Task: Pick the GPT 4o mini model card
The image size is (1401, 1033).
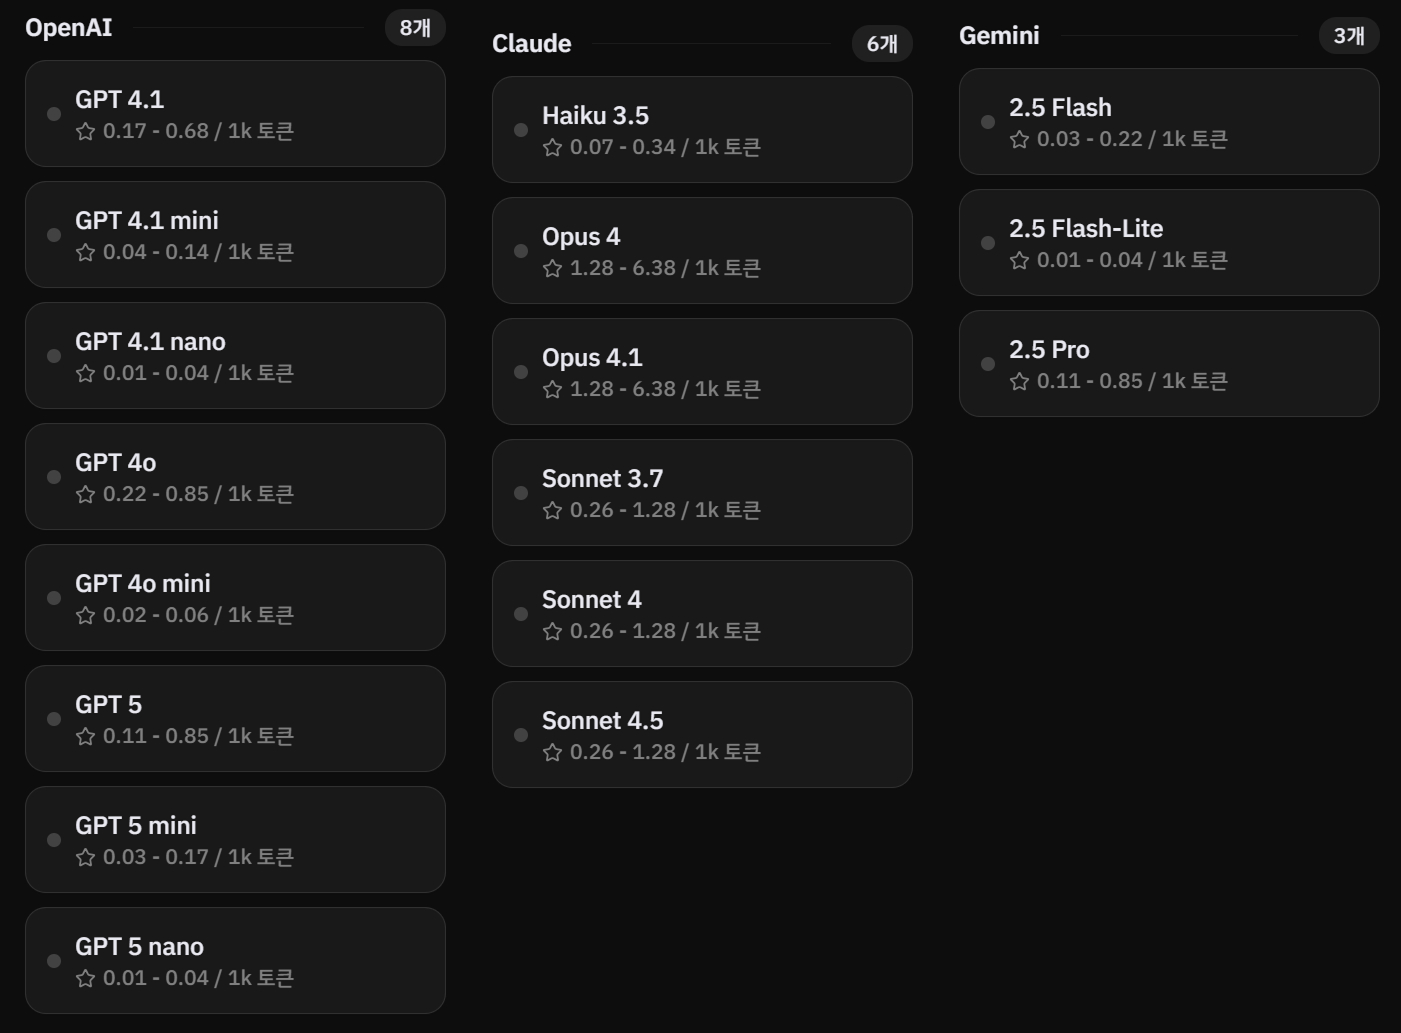Action: (x=235, y=598)
